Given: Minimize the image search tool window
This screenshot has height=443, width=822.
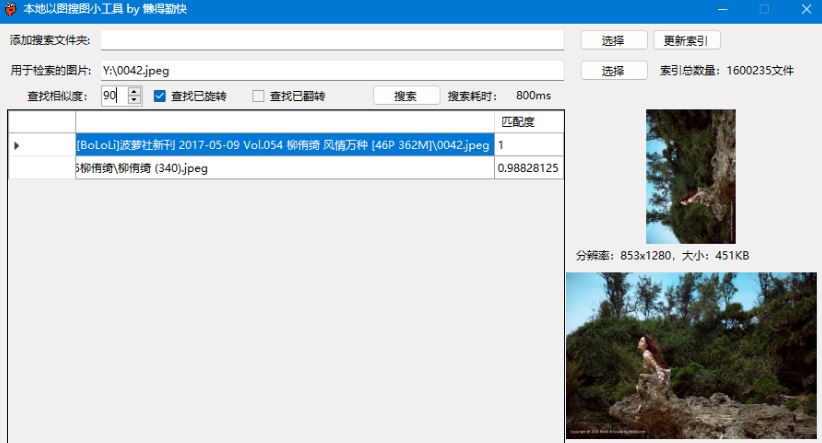Looking at the screenshot, I should (720, 9).
